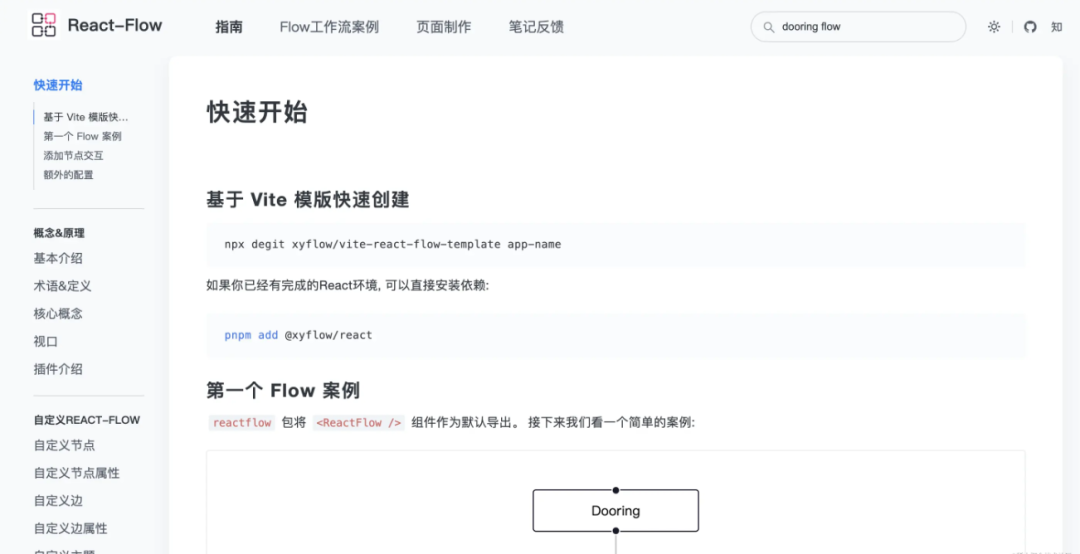Focus the dooring flow search field
1080x554 pixels.
[858, 27]
